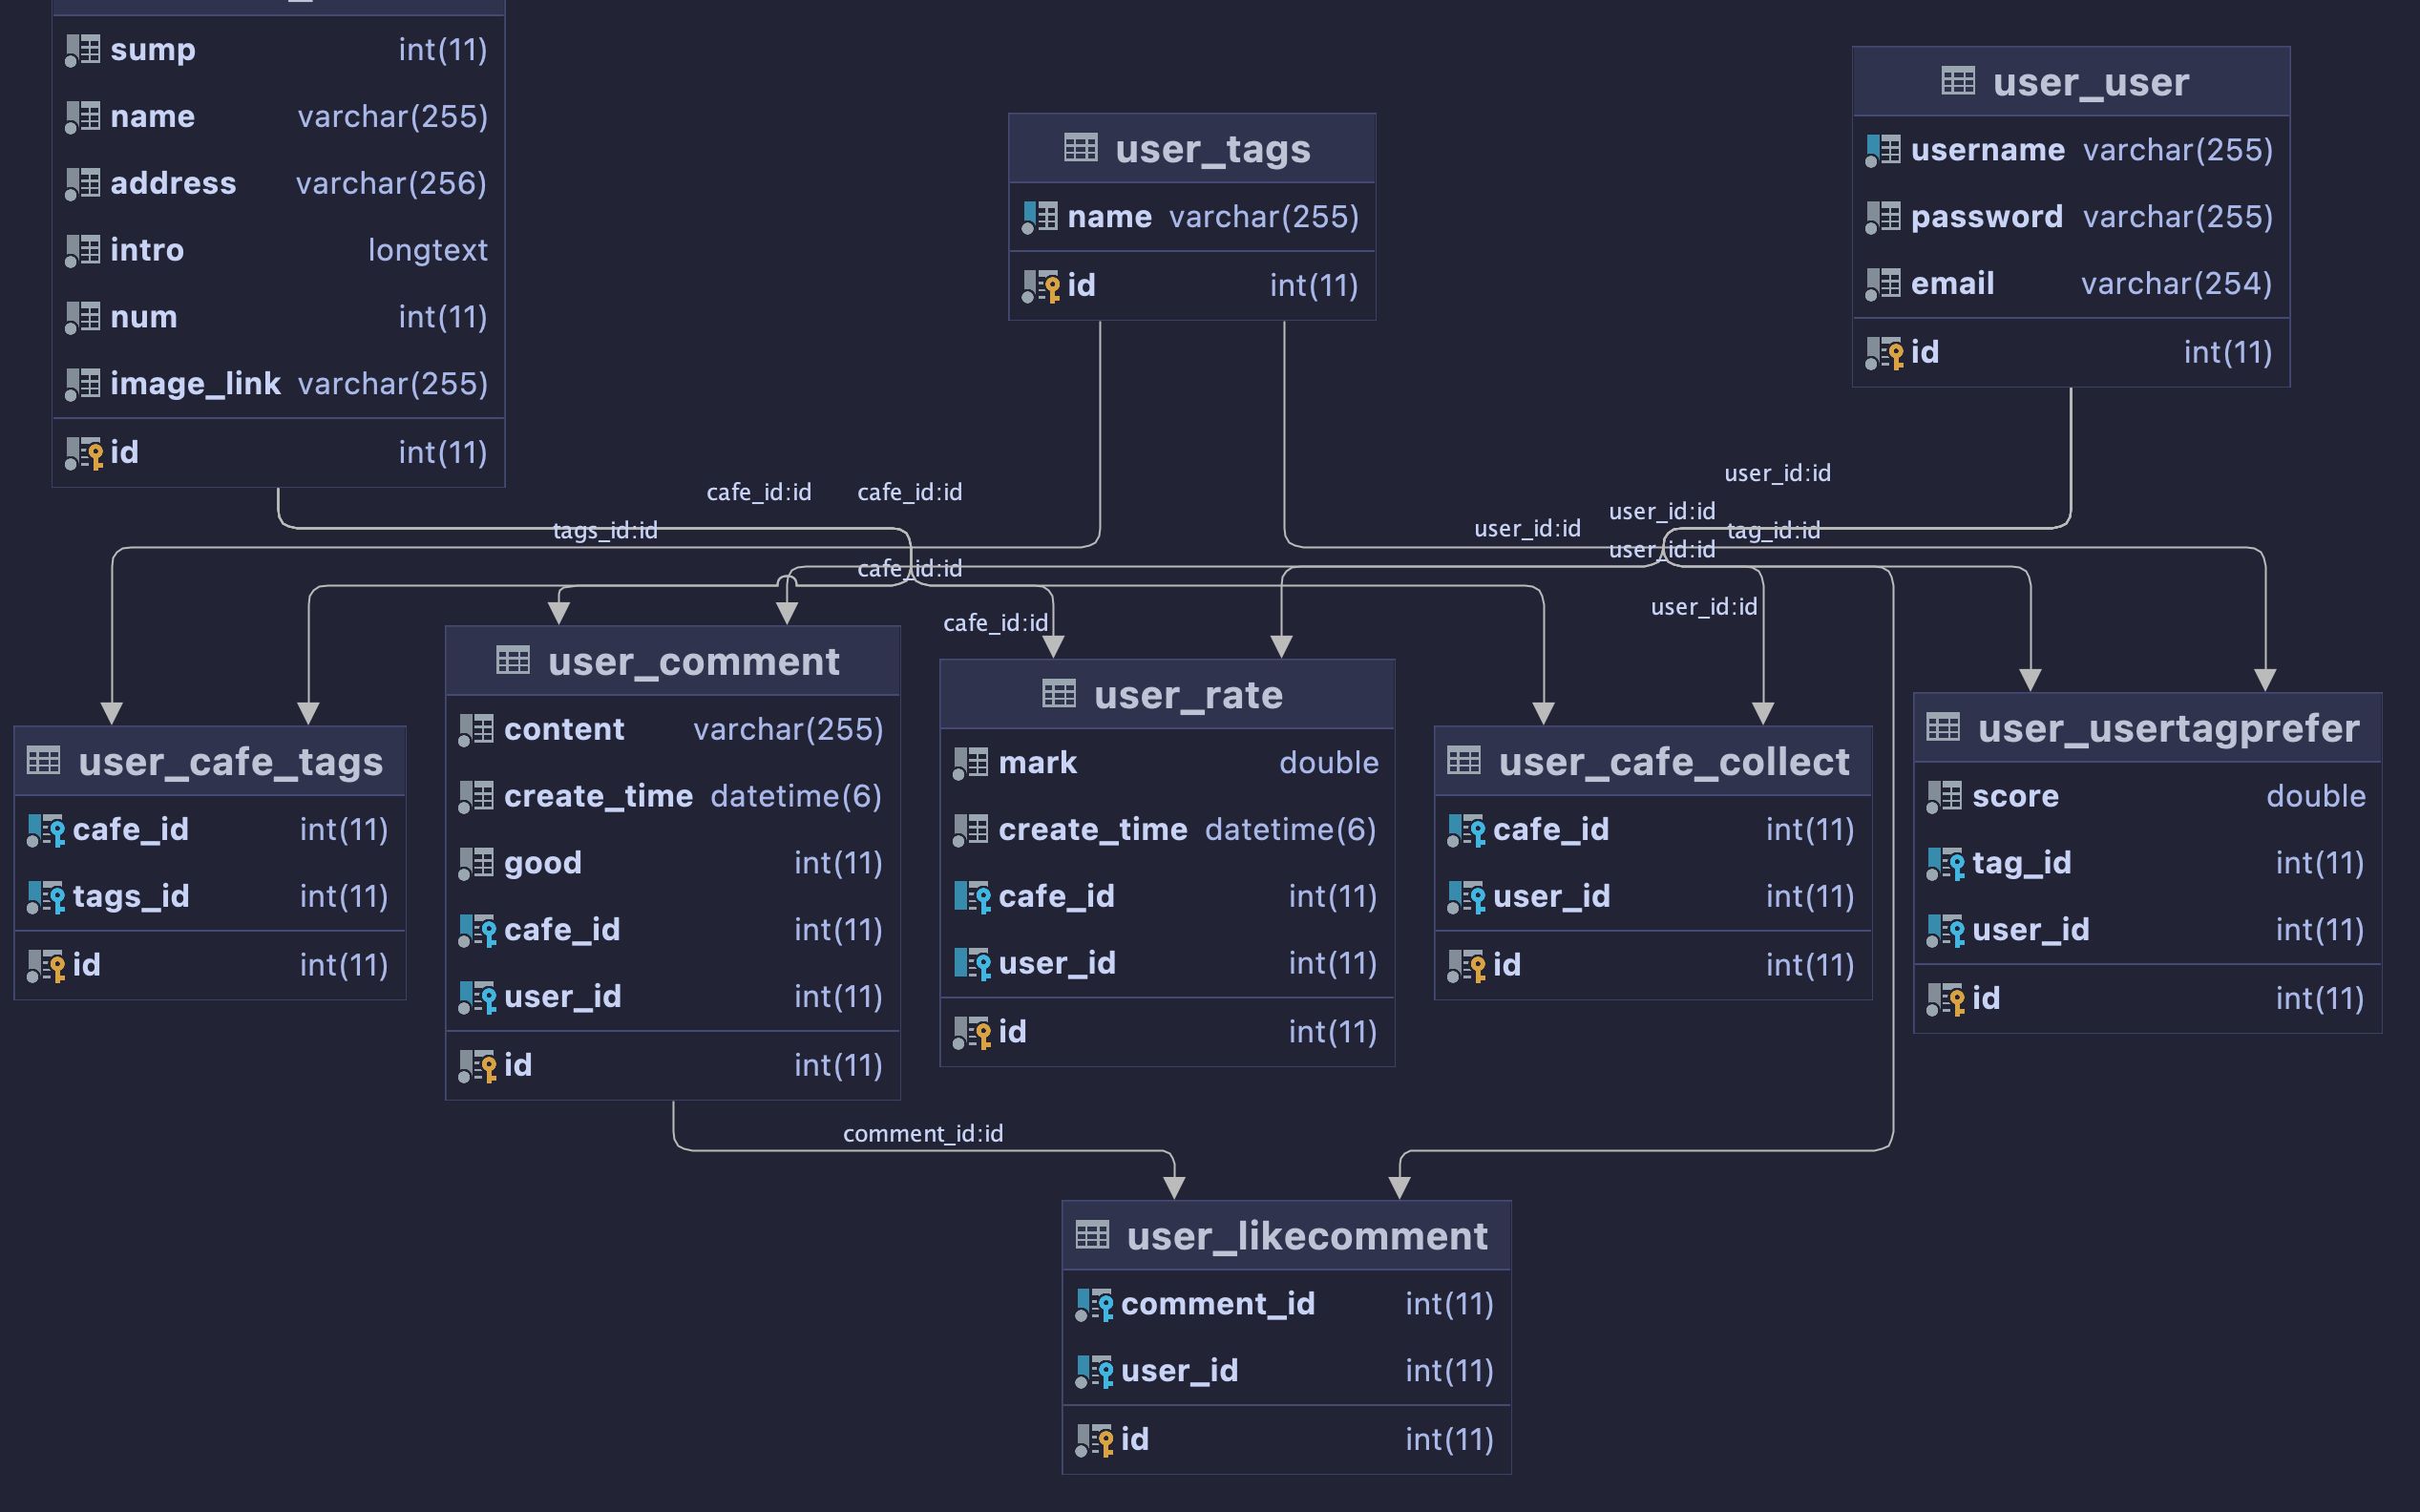Click the user_user table grid icon

click(x=1957, y=81)
